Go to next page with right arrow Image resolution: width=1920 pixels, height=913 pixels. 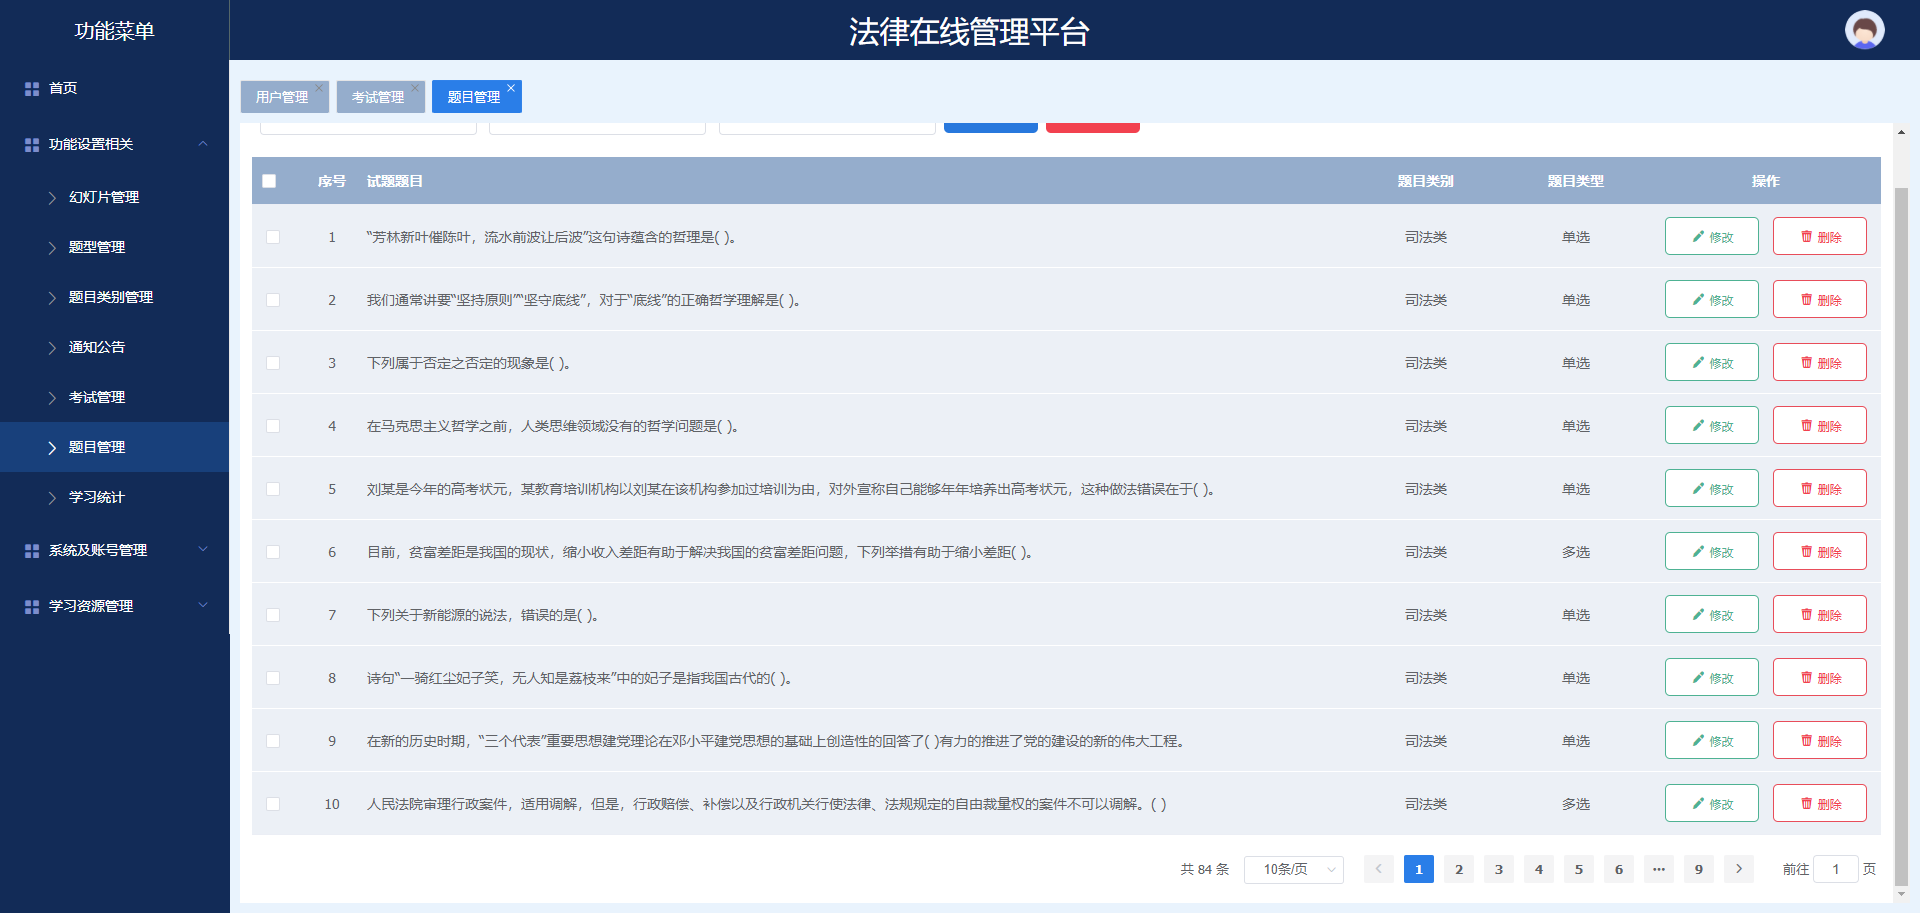1739,869
